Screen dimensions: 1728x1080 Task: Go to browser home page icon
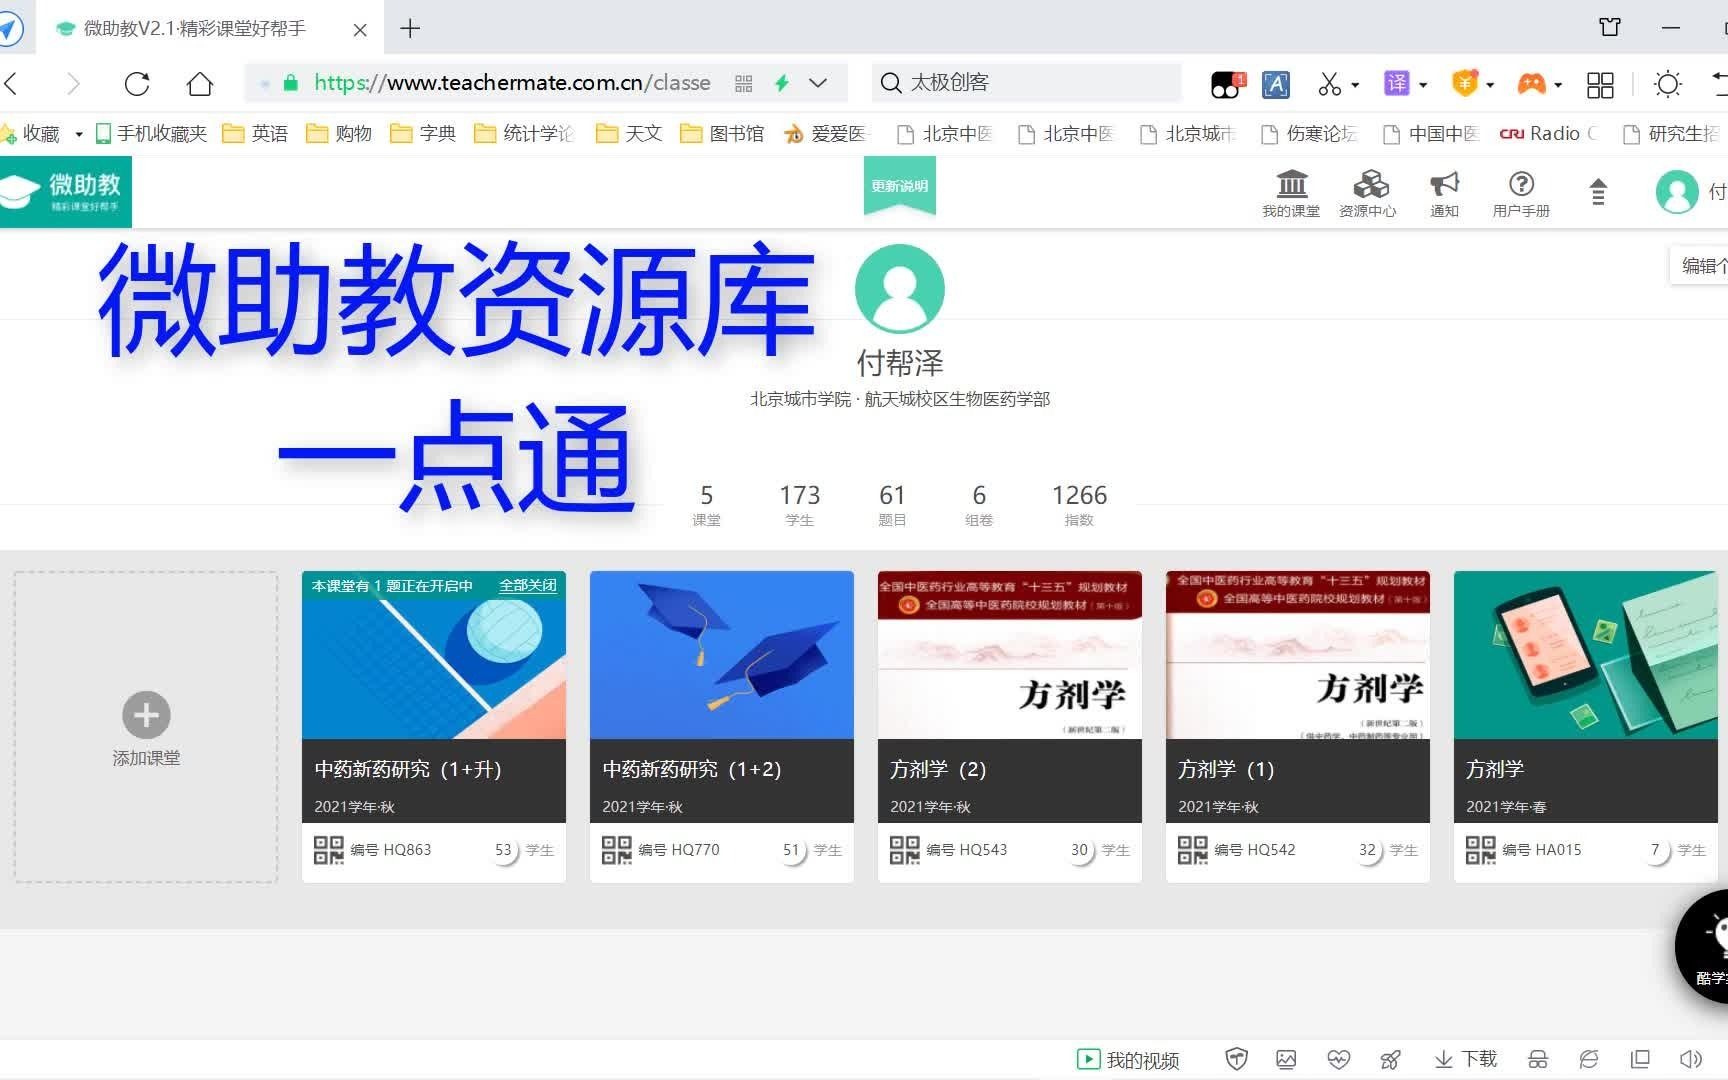click(200, 83)
